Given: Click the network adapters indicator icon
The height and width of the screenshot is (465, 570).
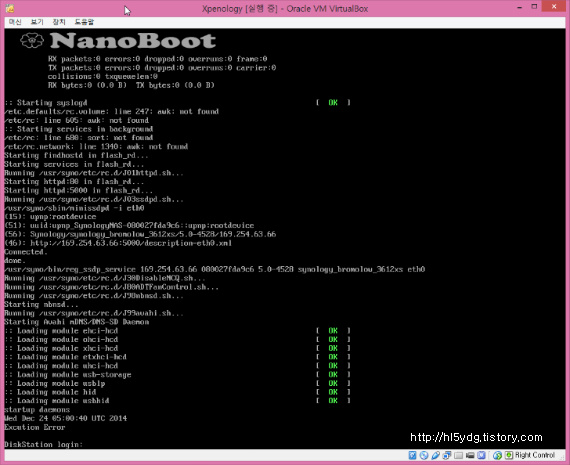Looking at the screenshot, I should [447, 455].
